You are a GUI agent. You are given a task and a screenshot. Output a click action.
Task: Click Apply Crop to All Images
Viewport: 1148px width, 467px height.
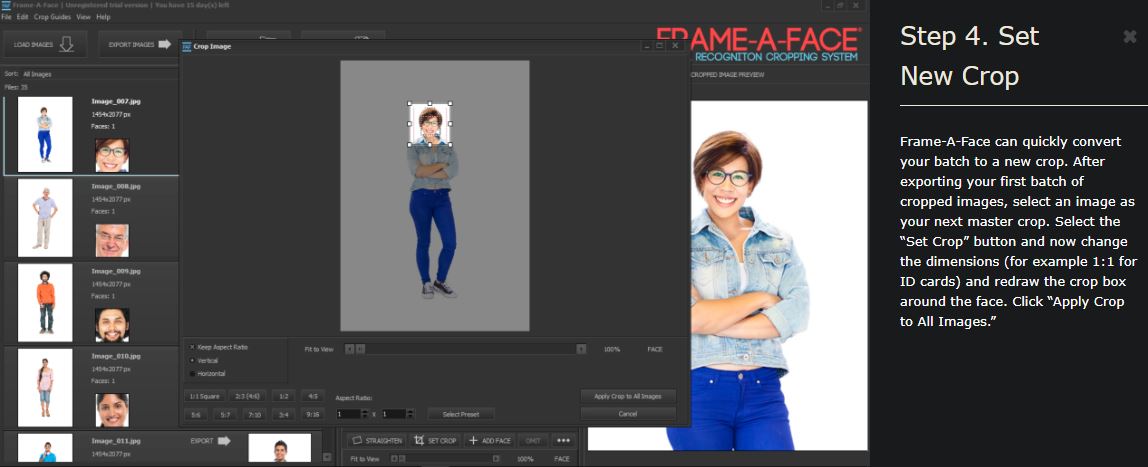pyautogui.click(x=627, y=396)
